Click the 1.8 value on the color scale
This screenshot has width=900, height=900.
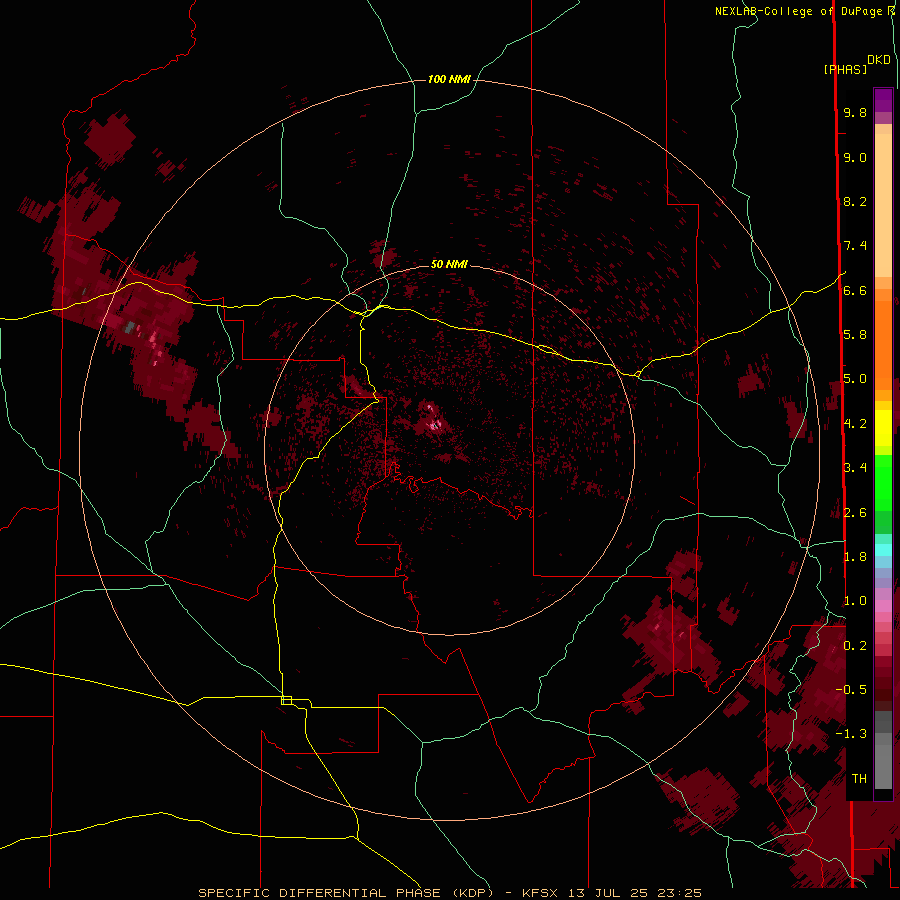[x=855, y=556]
